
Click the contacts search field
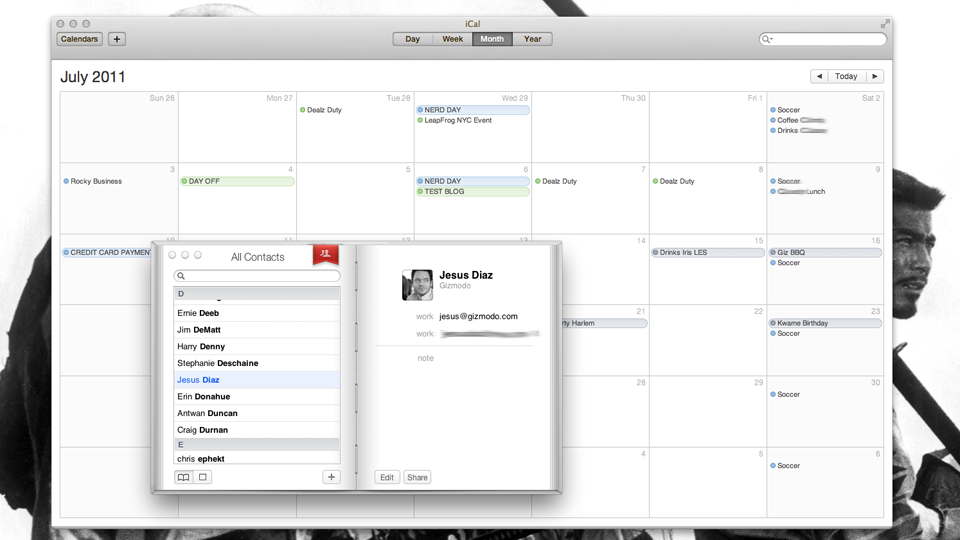pos(257,276)
